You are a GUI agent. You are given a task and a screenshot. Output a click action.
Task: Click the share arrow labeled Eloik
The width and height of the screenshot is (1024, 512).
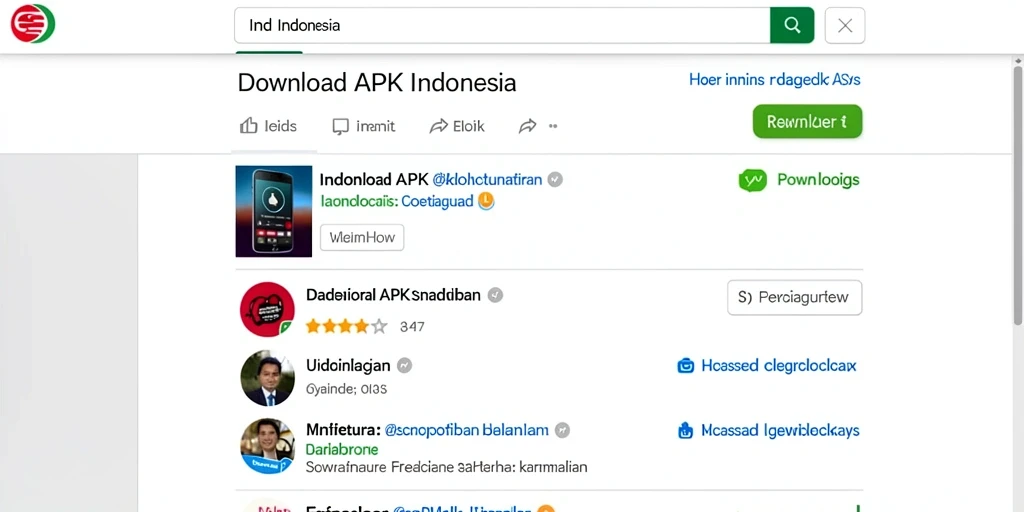point(438,126)
